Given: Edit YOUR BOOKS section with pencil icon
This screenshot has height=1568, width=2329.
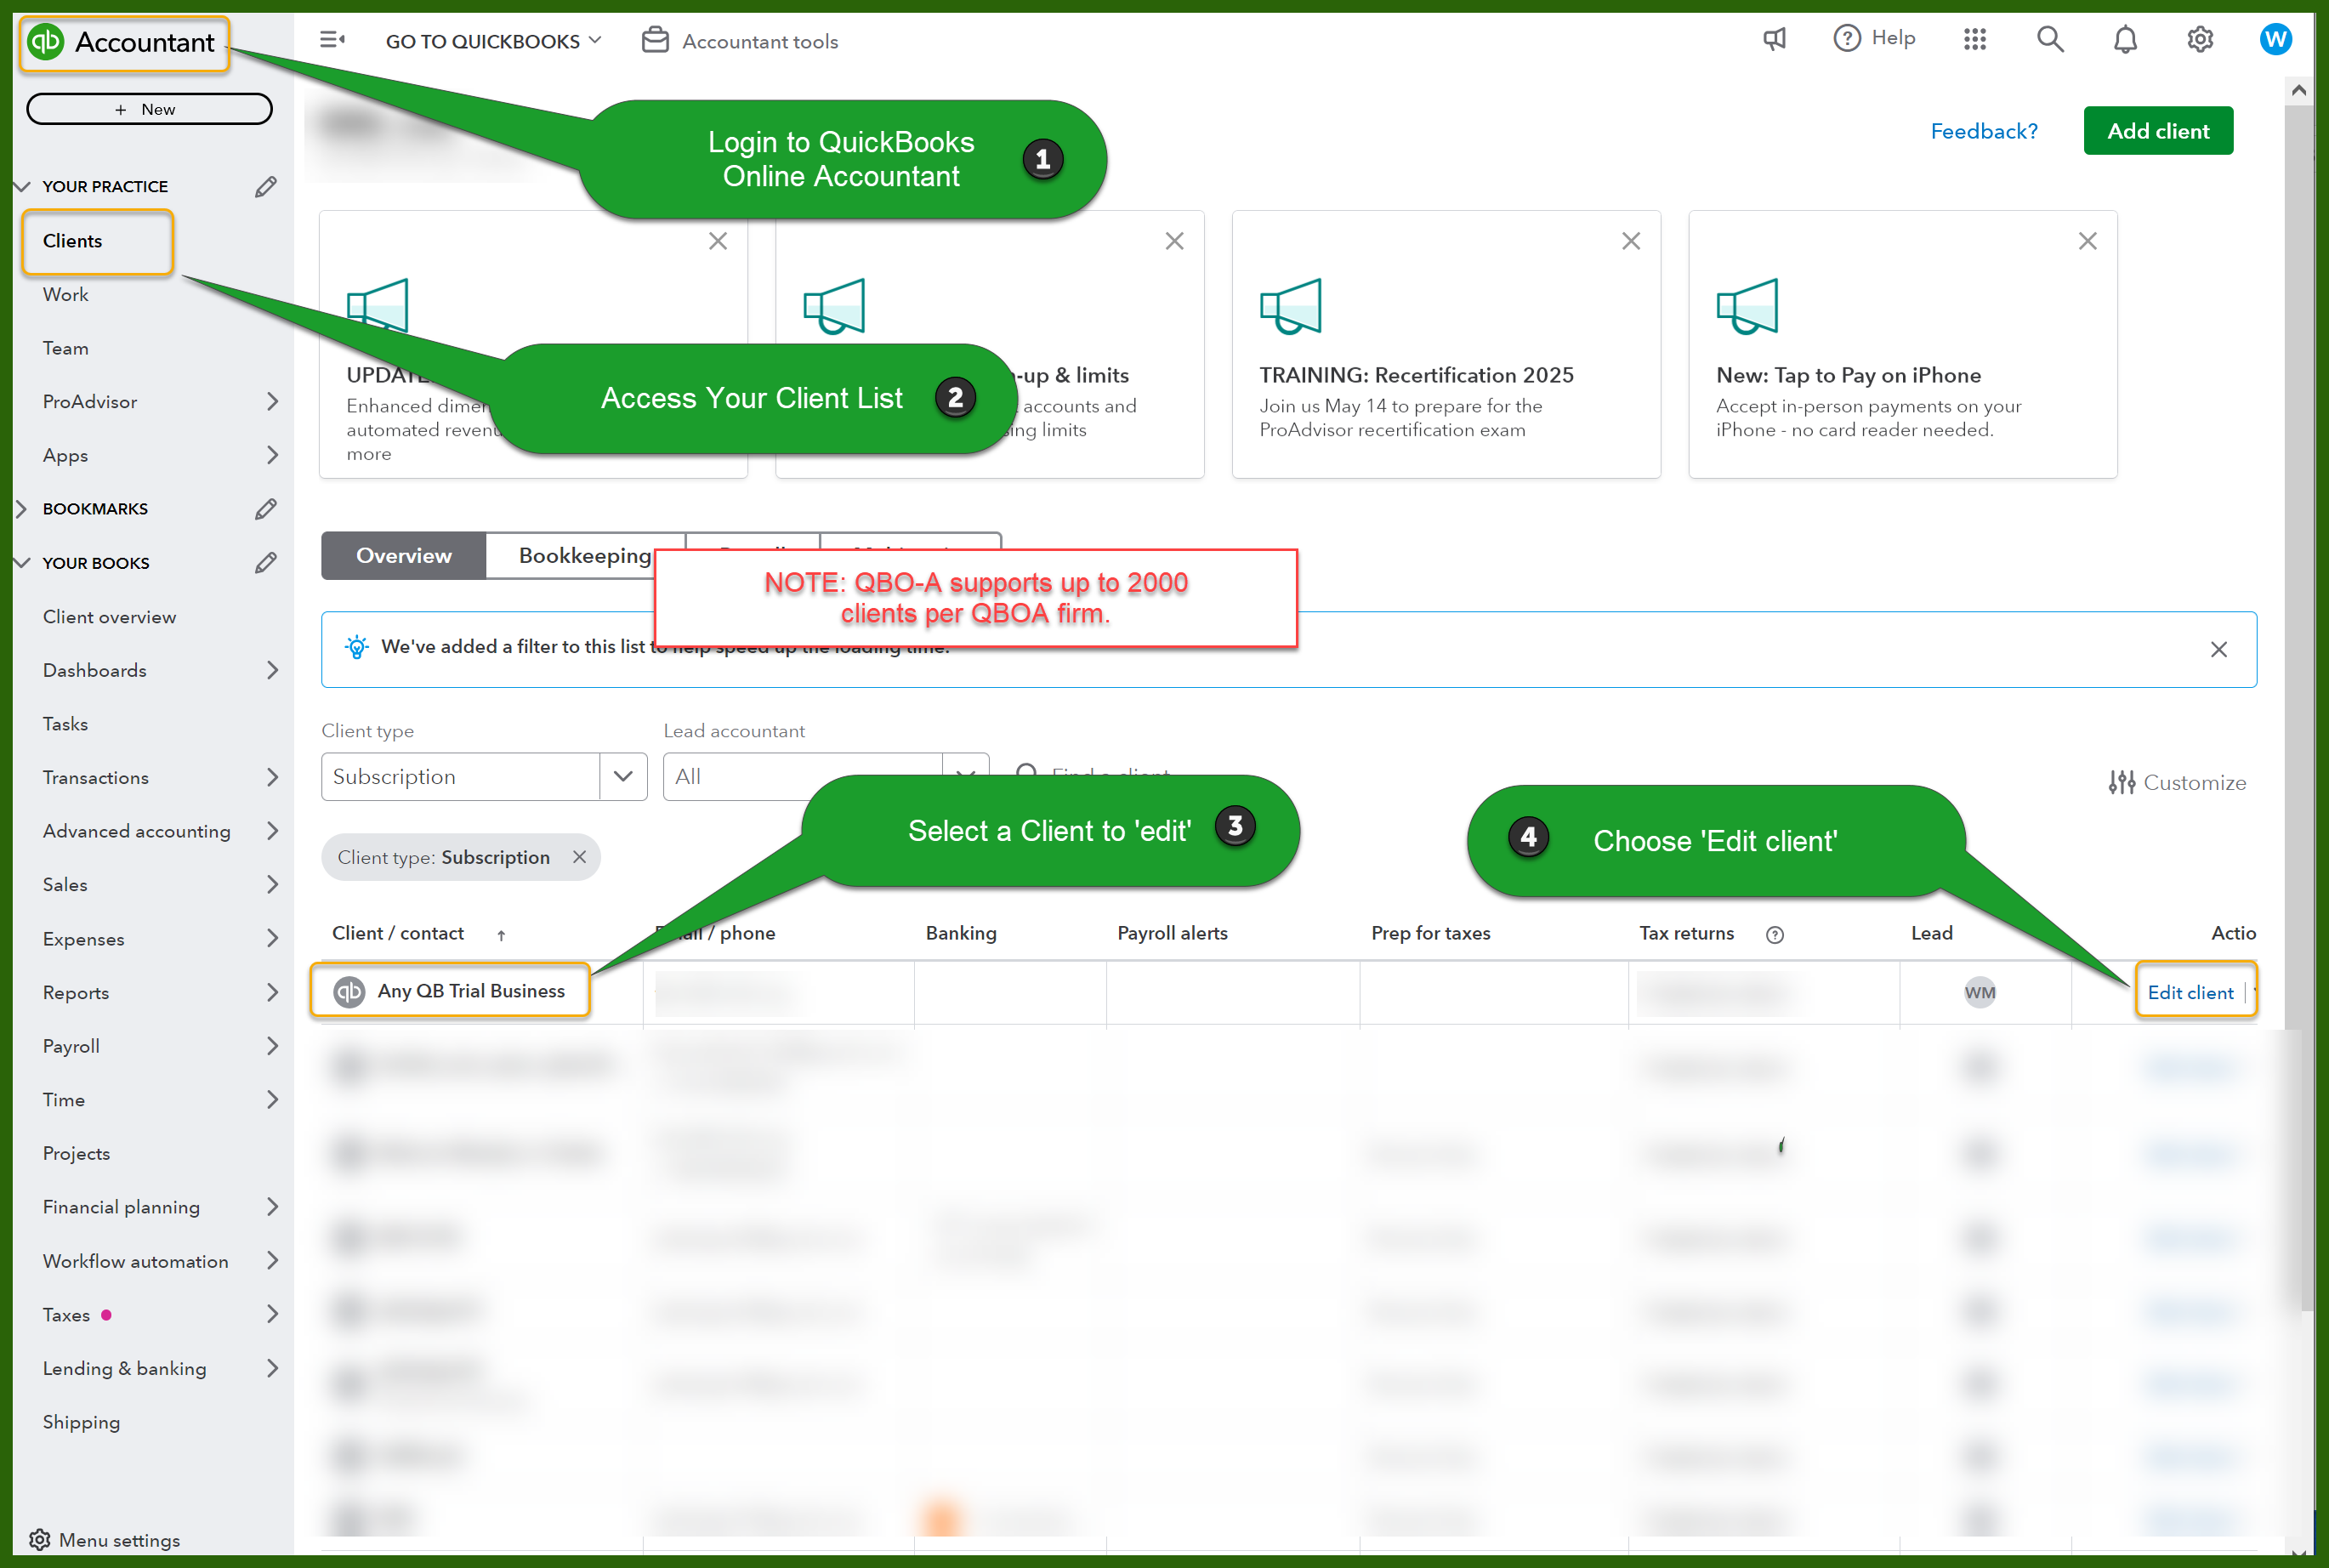Looking at the screenshot, I should point(265,563).
